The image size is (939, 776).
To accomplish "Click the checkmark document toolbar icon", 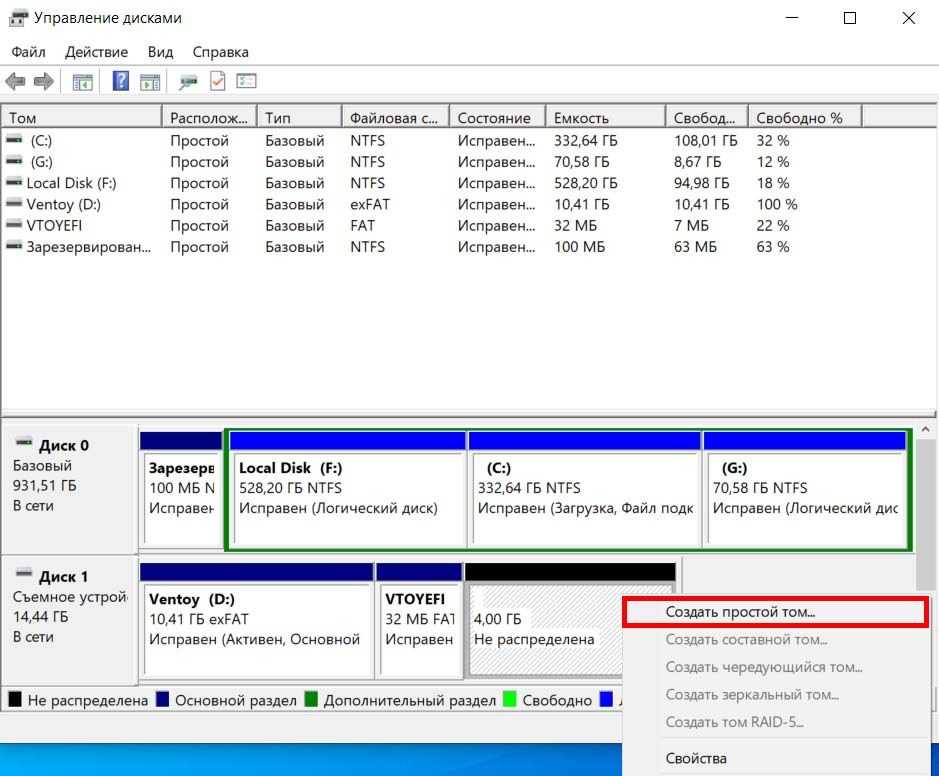I will [217, 82].
